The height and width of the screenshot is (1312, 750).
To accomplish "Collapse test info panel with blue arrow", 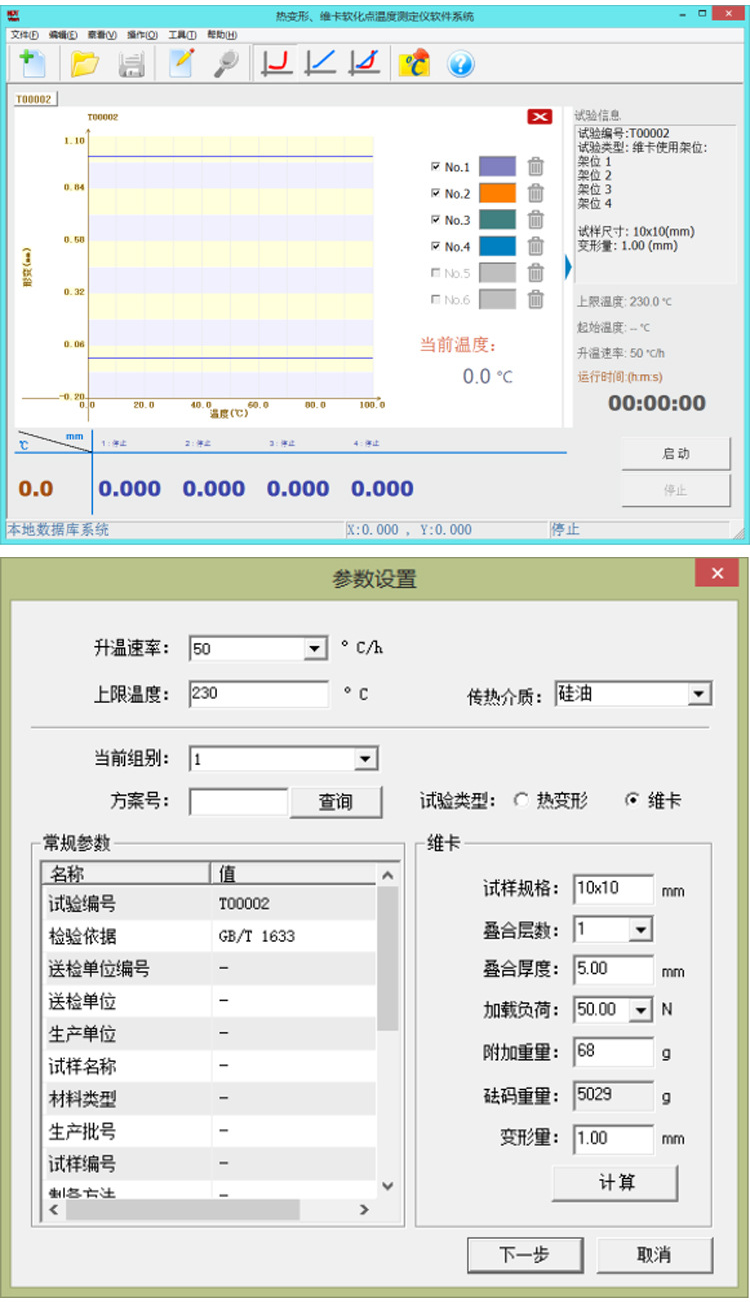I will click(x=568, y=268).
